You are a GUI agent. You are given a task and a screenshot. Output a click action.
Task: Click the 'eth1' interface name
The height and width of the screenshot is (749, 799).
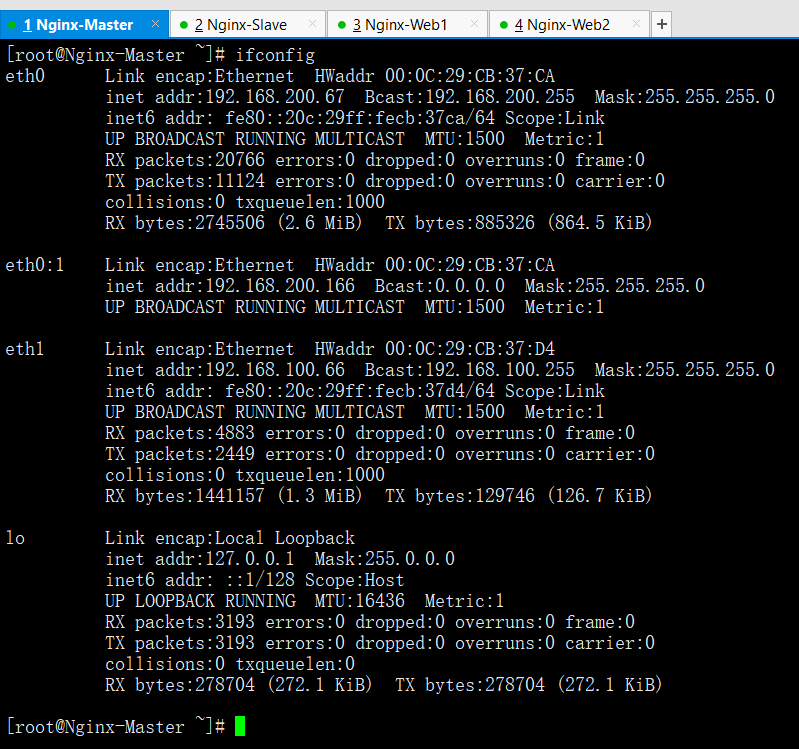[24, 349]
